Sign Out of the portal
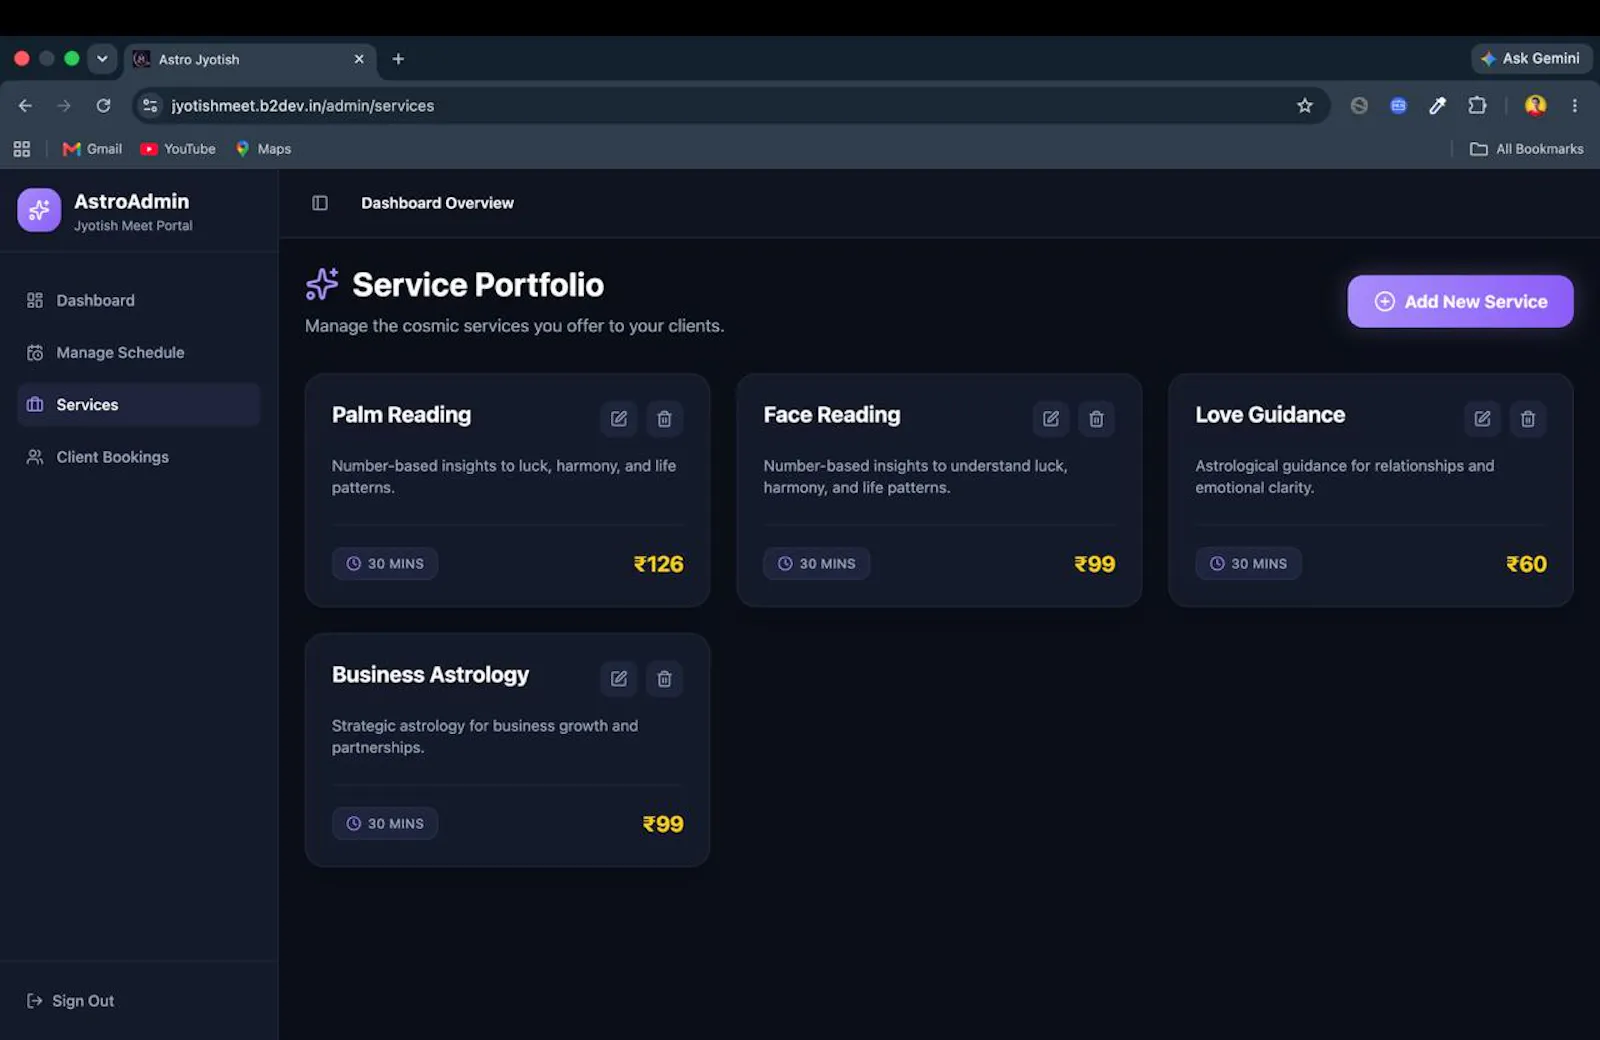The width and height of the screenshot is (1600, 1040). point(70,1001)
